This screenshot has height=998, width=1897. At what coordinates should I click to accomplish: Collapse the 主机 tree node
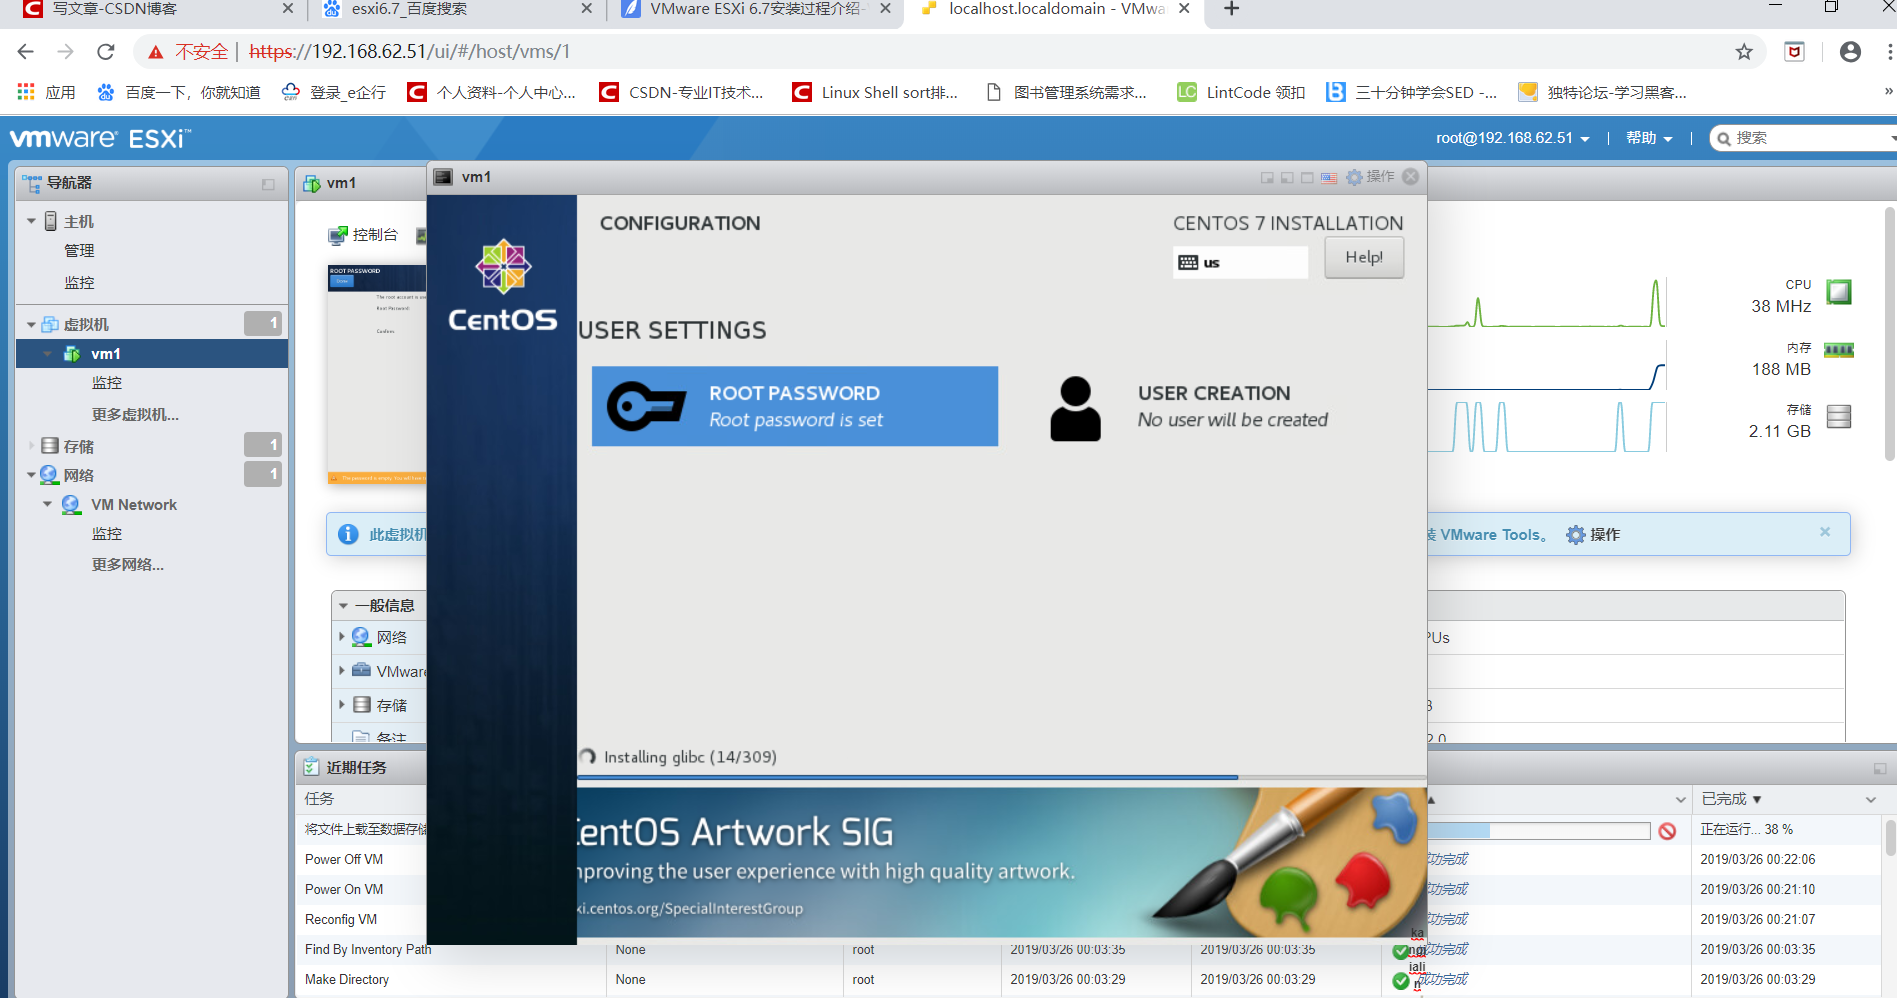tap(31, 221)
